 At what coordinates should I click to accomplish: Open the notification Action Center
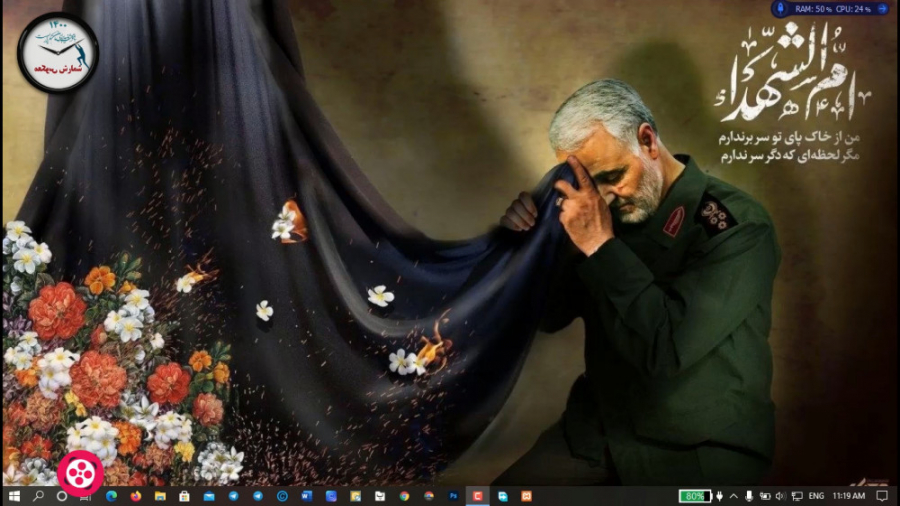point(882,496)
